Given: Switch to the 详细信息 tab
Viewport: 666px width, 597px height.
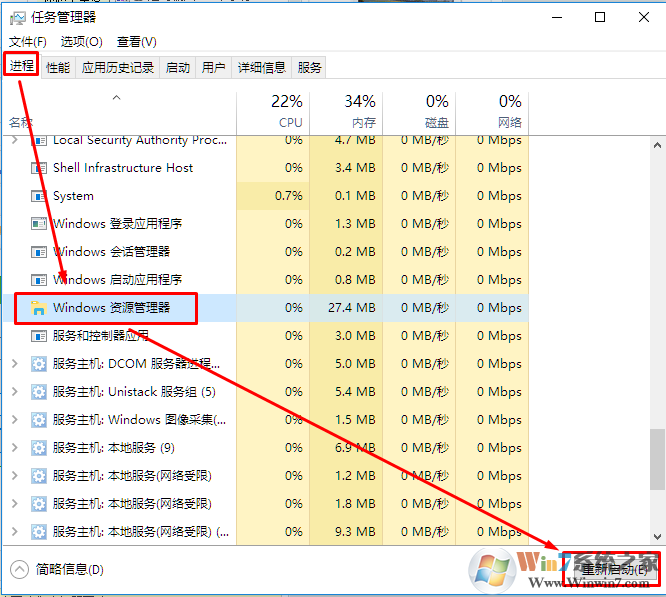Looking at the screenshot, I should coord(262,68).
